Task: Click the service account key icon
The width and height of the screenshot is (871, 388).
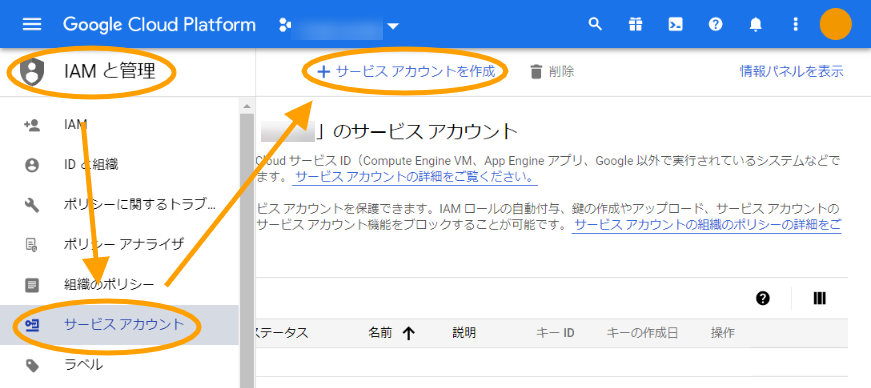Action: 32,325
